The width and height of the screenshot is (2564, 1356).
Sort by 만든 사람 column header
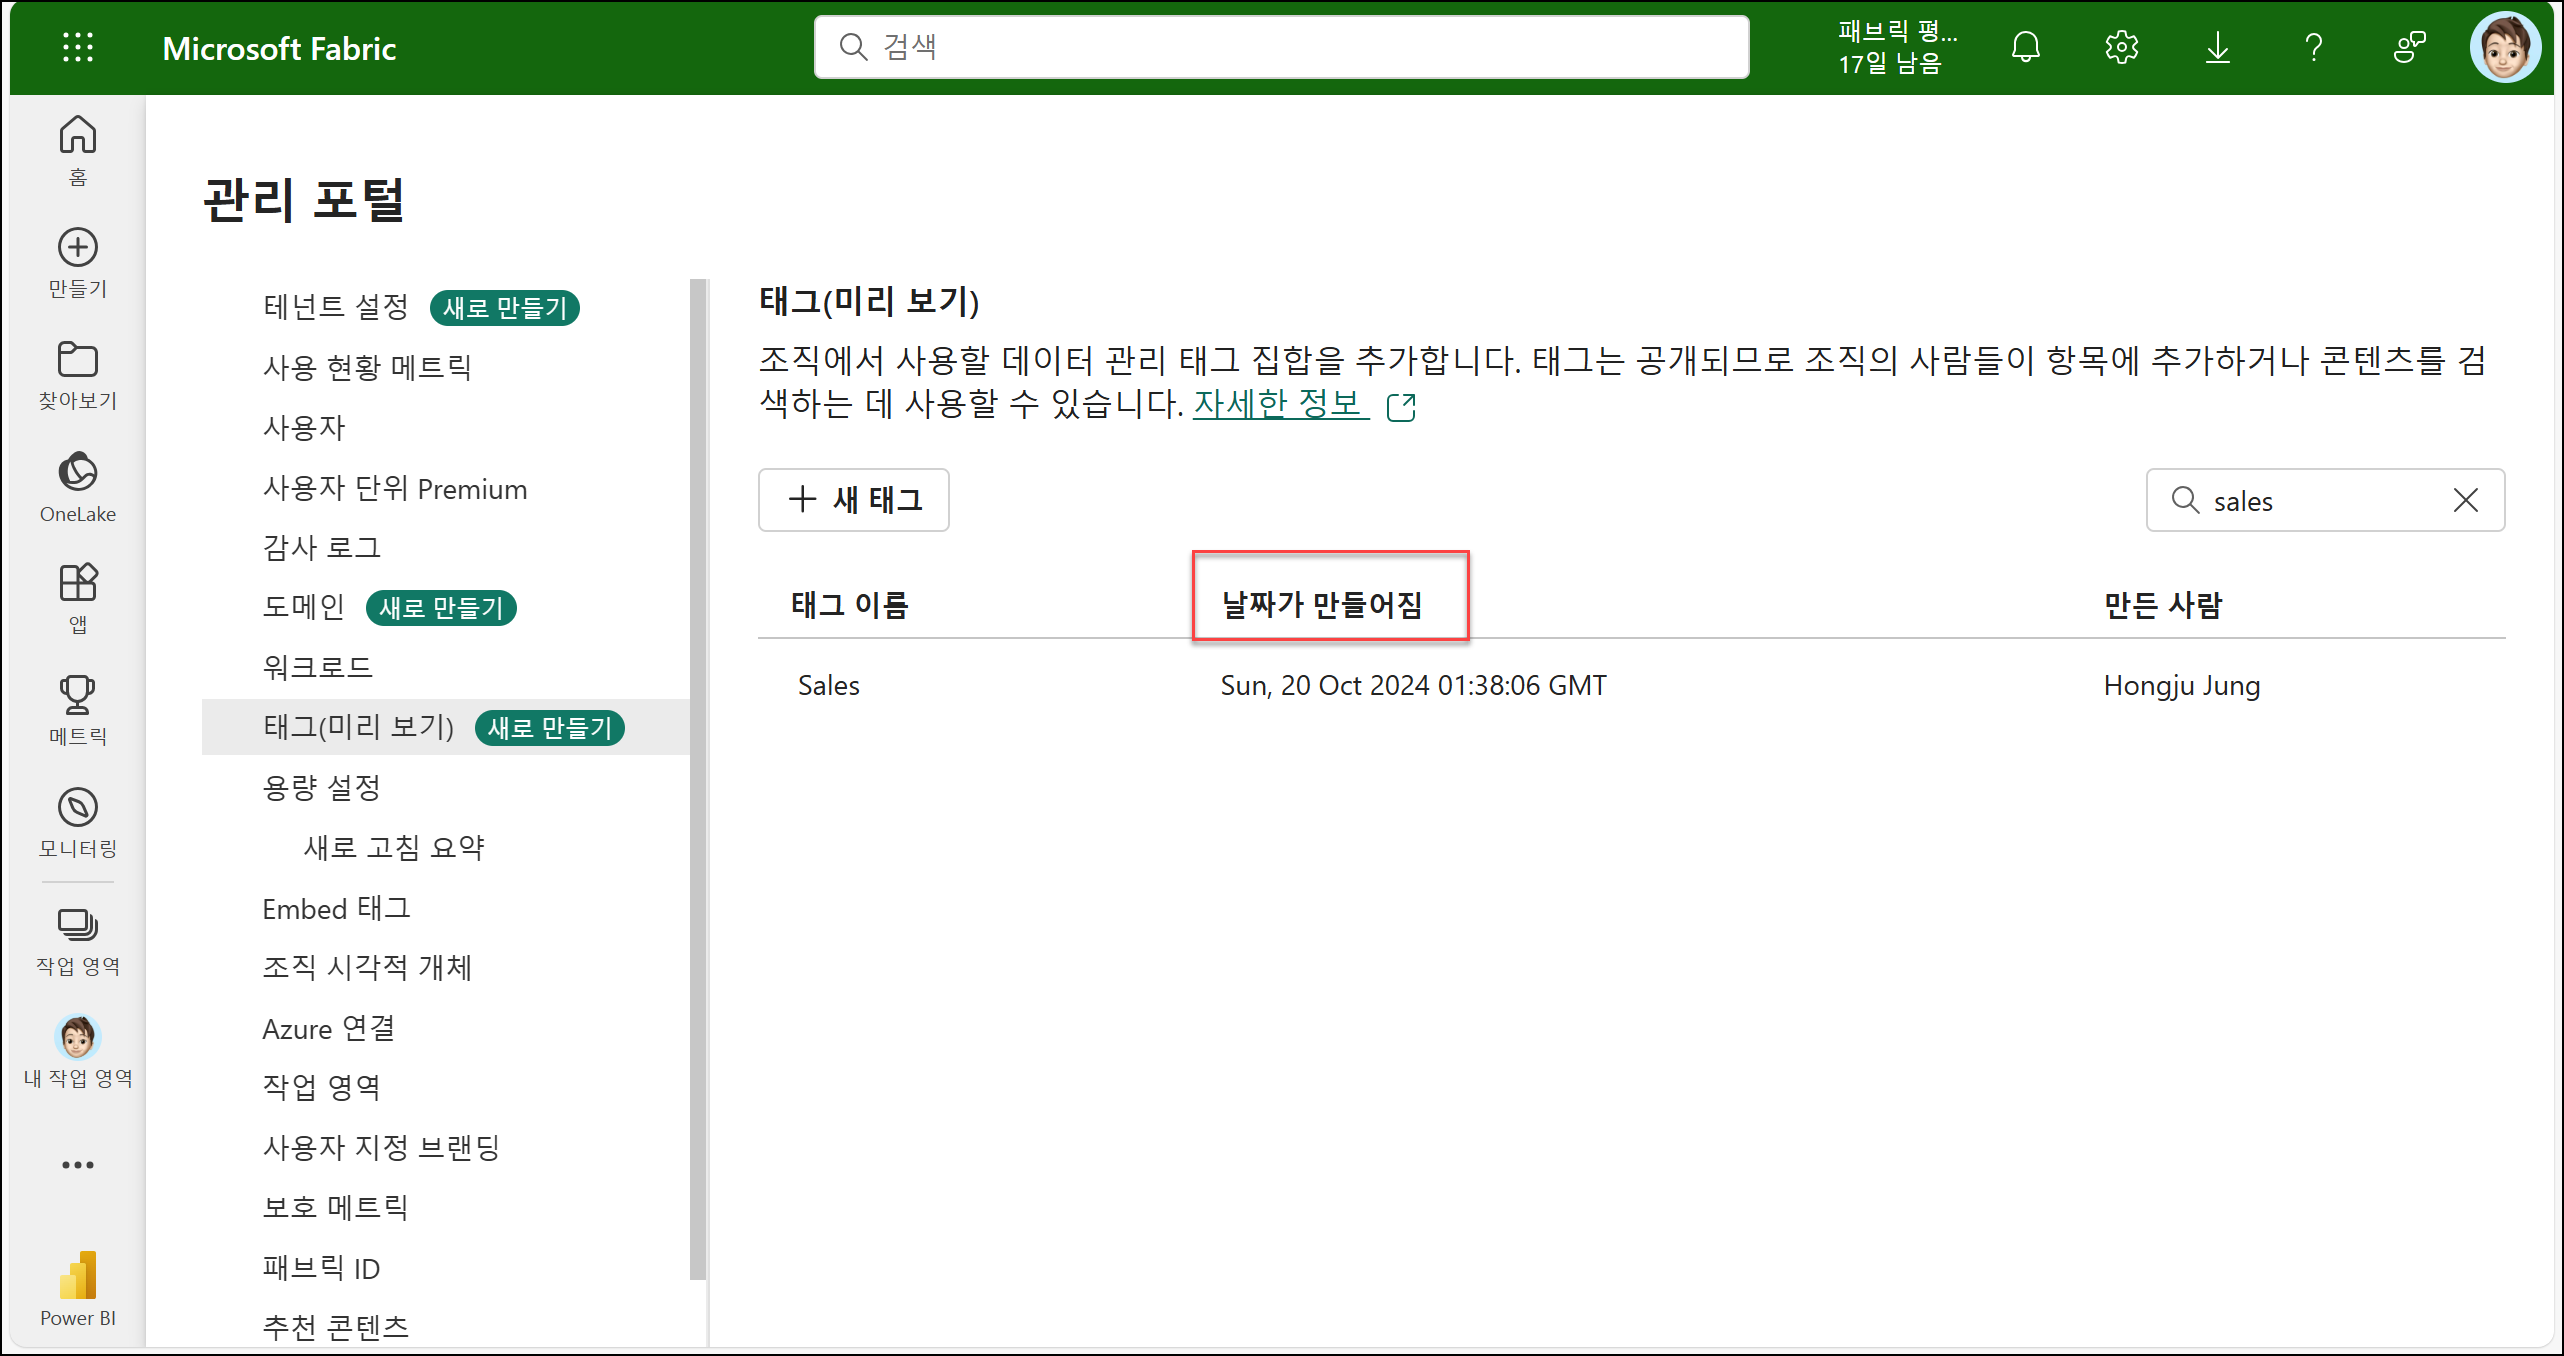2162,605
